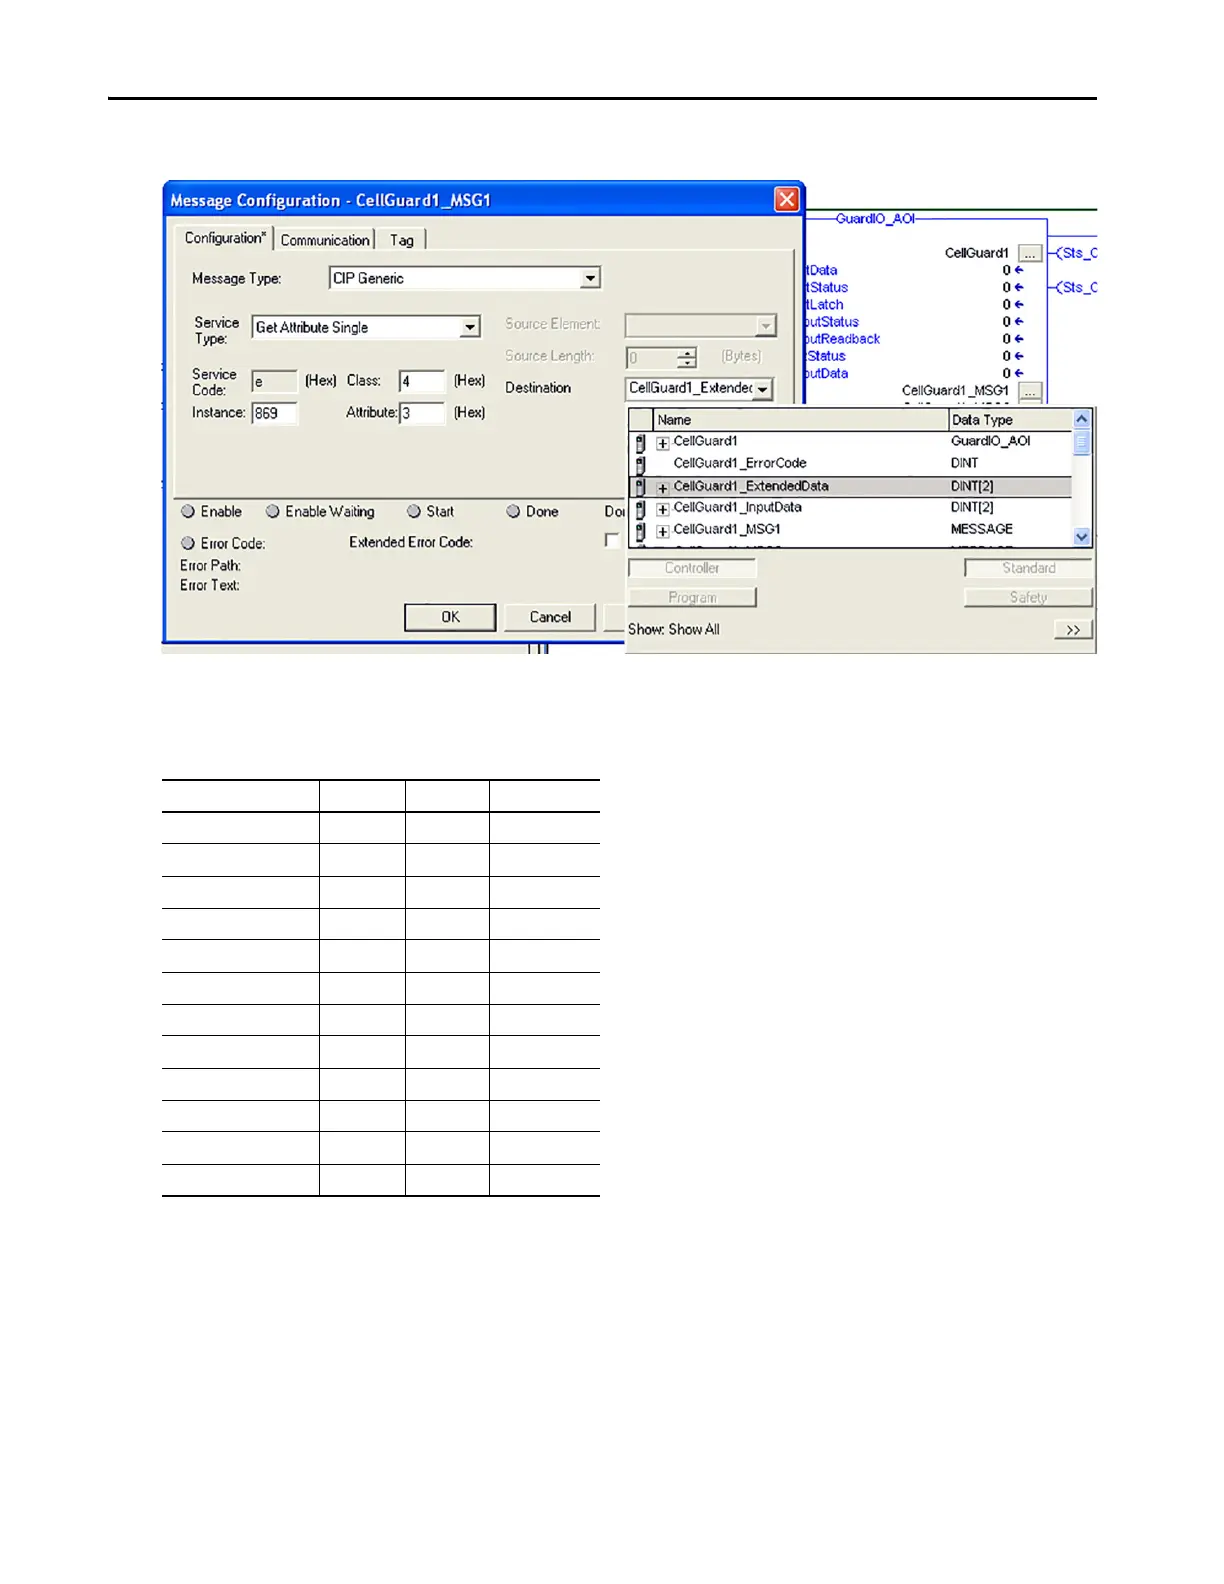
Task: Click the Cancel button
Action: (x=550, y=617)
